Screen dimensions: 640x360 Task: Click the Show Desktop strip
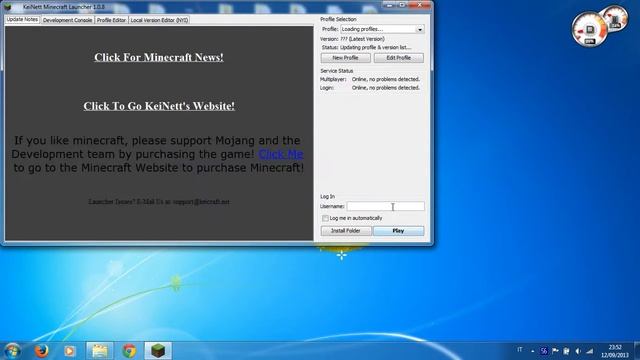(x=637, y=351)
